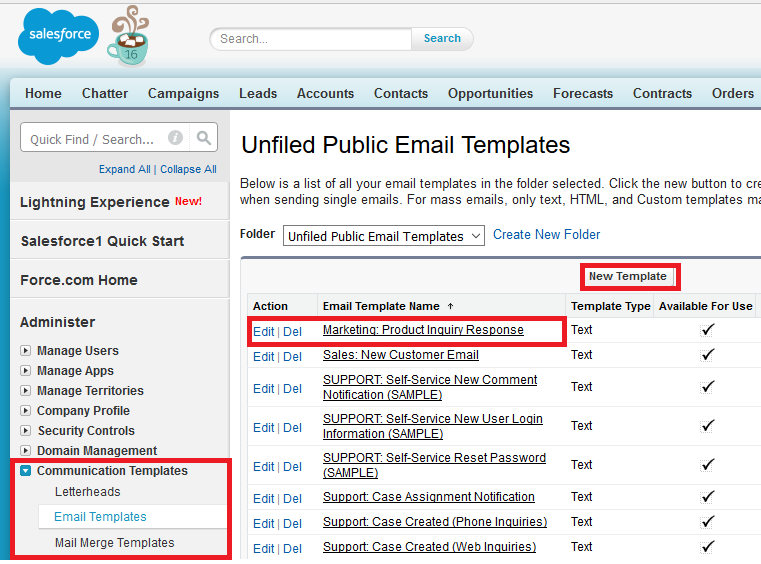Click the Email Template Name sort arrow
761x564 pixels.
point(449,306)
